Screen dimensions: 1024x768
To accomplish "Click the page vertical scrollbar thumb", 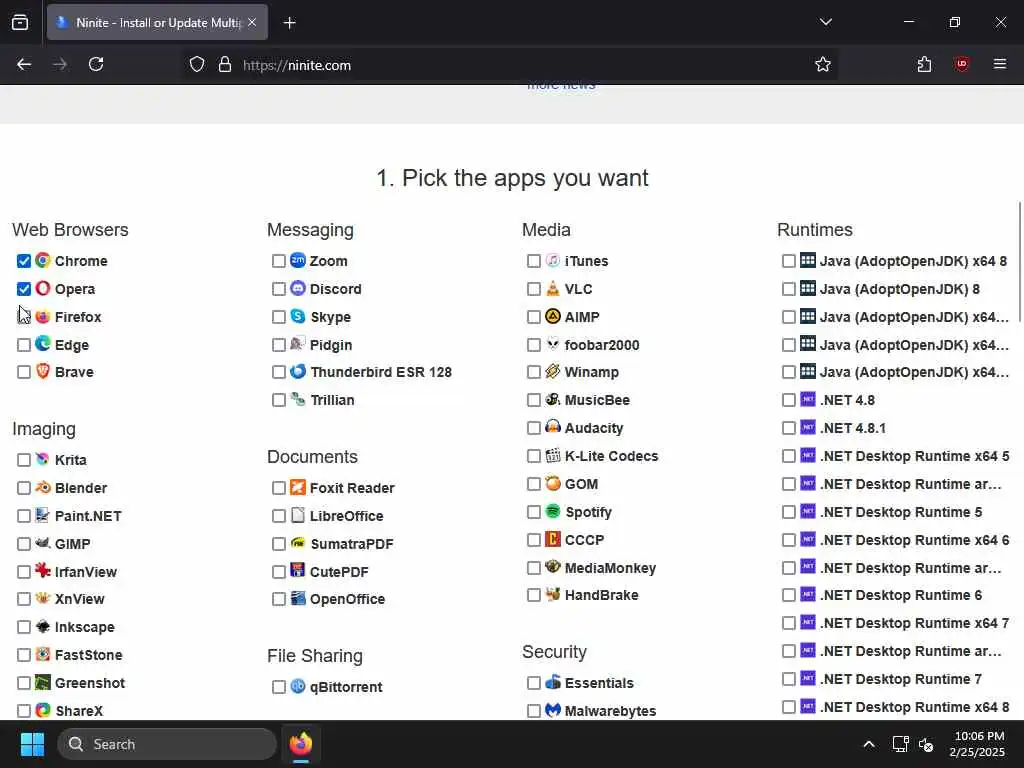I will point(1019,261).
